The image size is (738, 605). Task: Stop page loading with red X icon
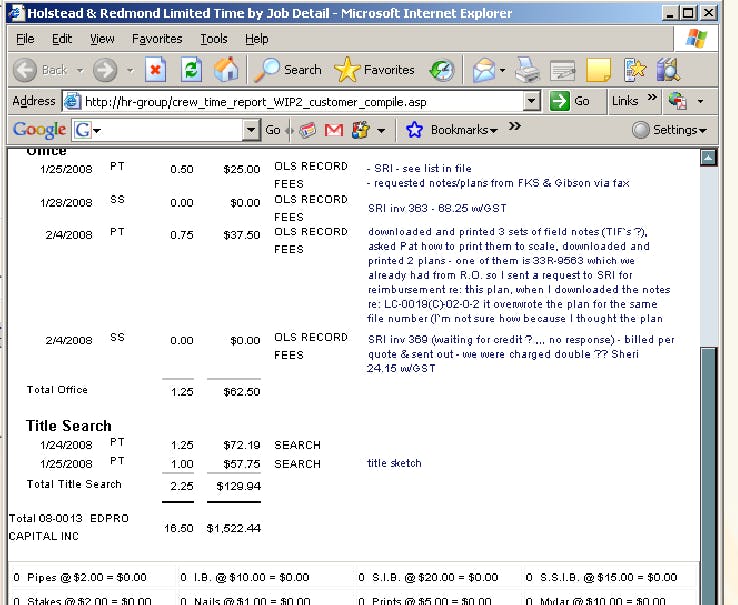click(155, 70)
